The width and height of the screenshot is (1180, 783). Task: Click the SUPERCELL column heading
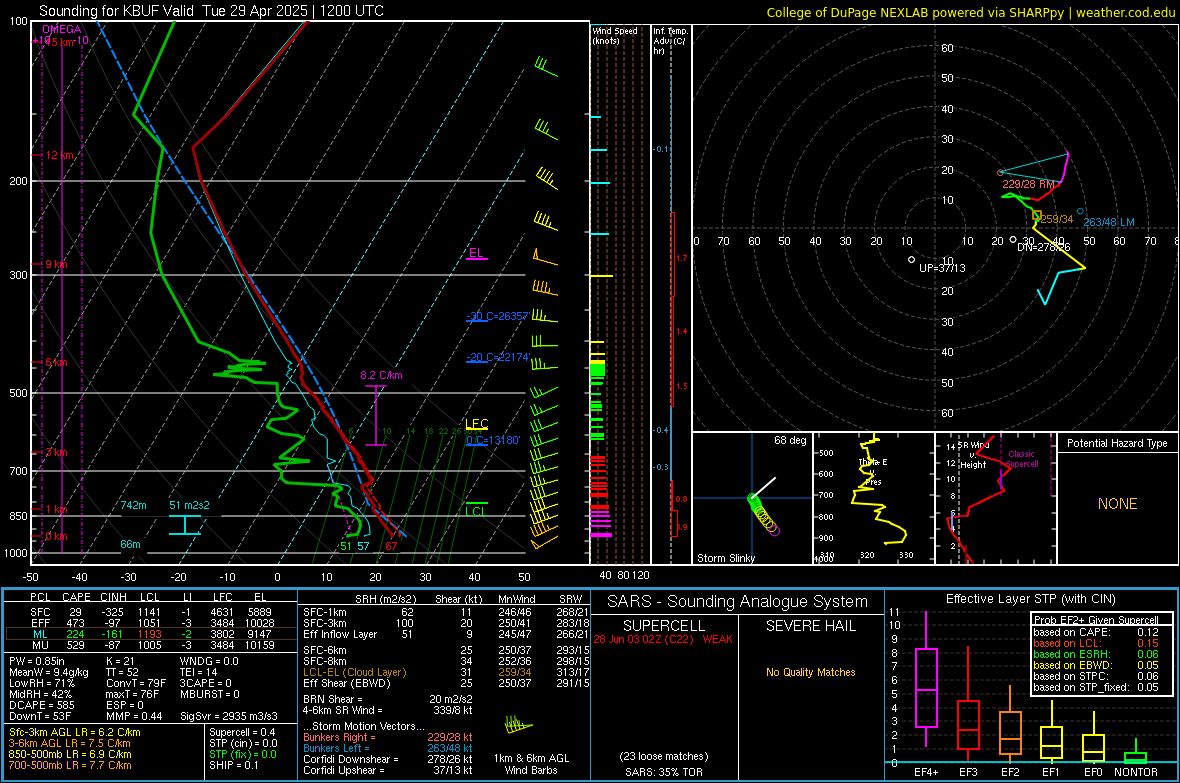click(x=664, y=626)
